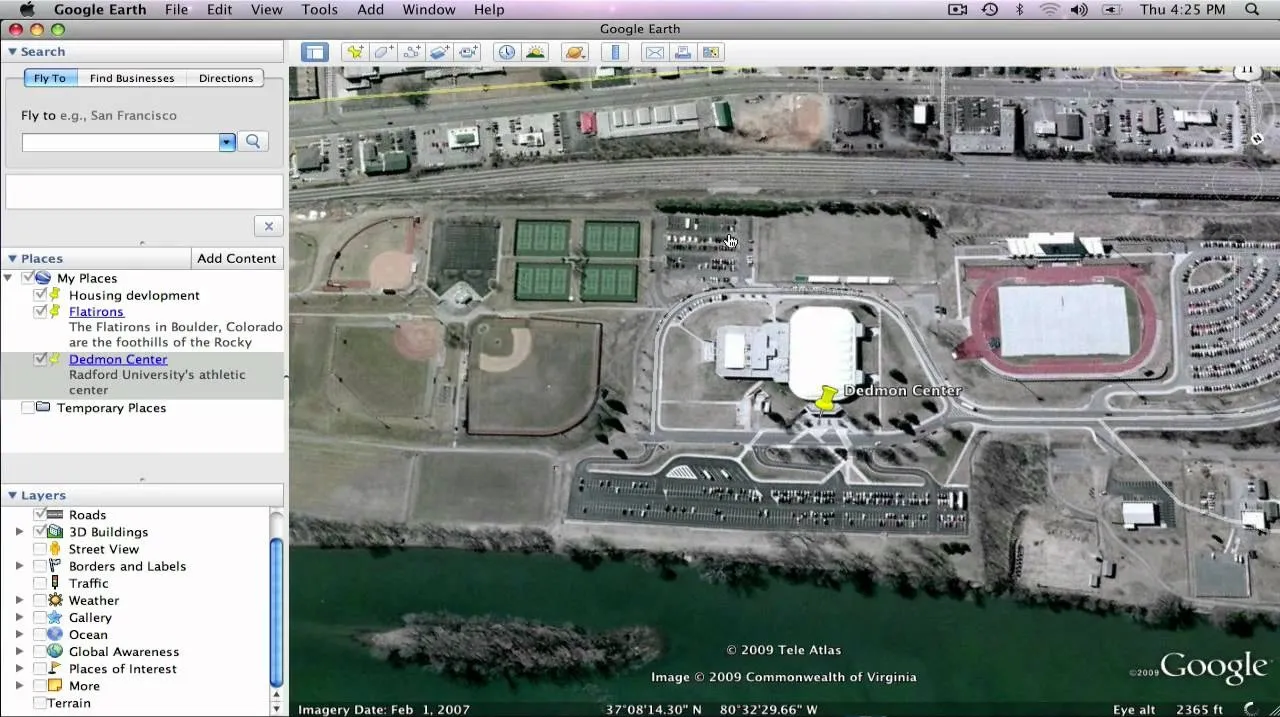Uncheck the Roads layer checkbox
1280x717 pixels.
(x=40, y=515)
